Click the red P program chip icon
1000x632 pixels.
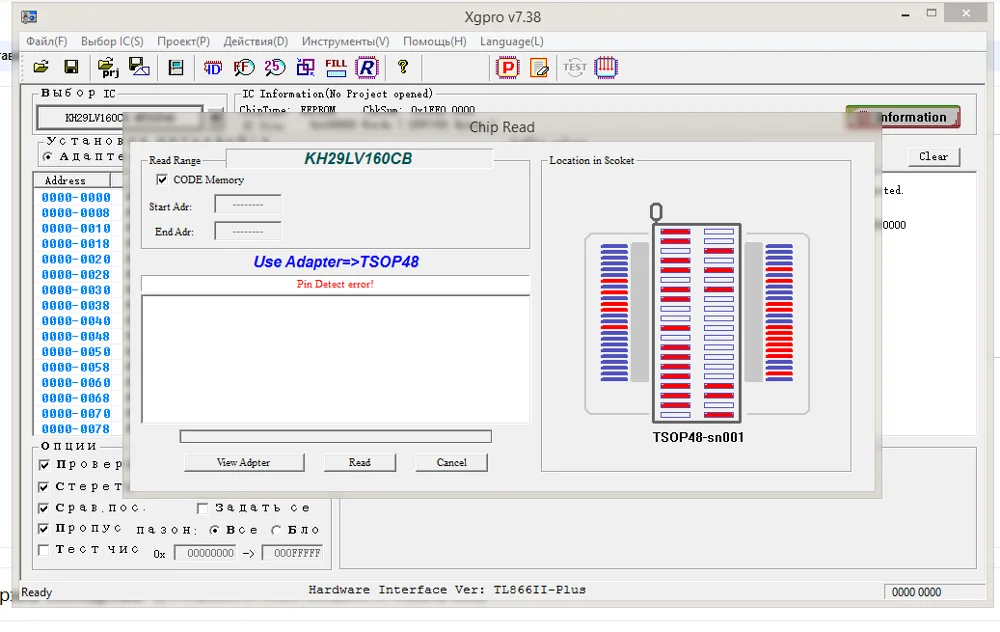[x=508, y=67]
